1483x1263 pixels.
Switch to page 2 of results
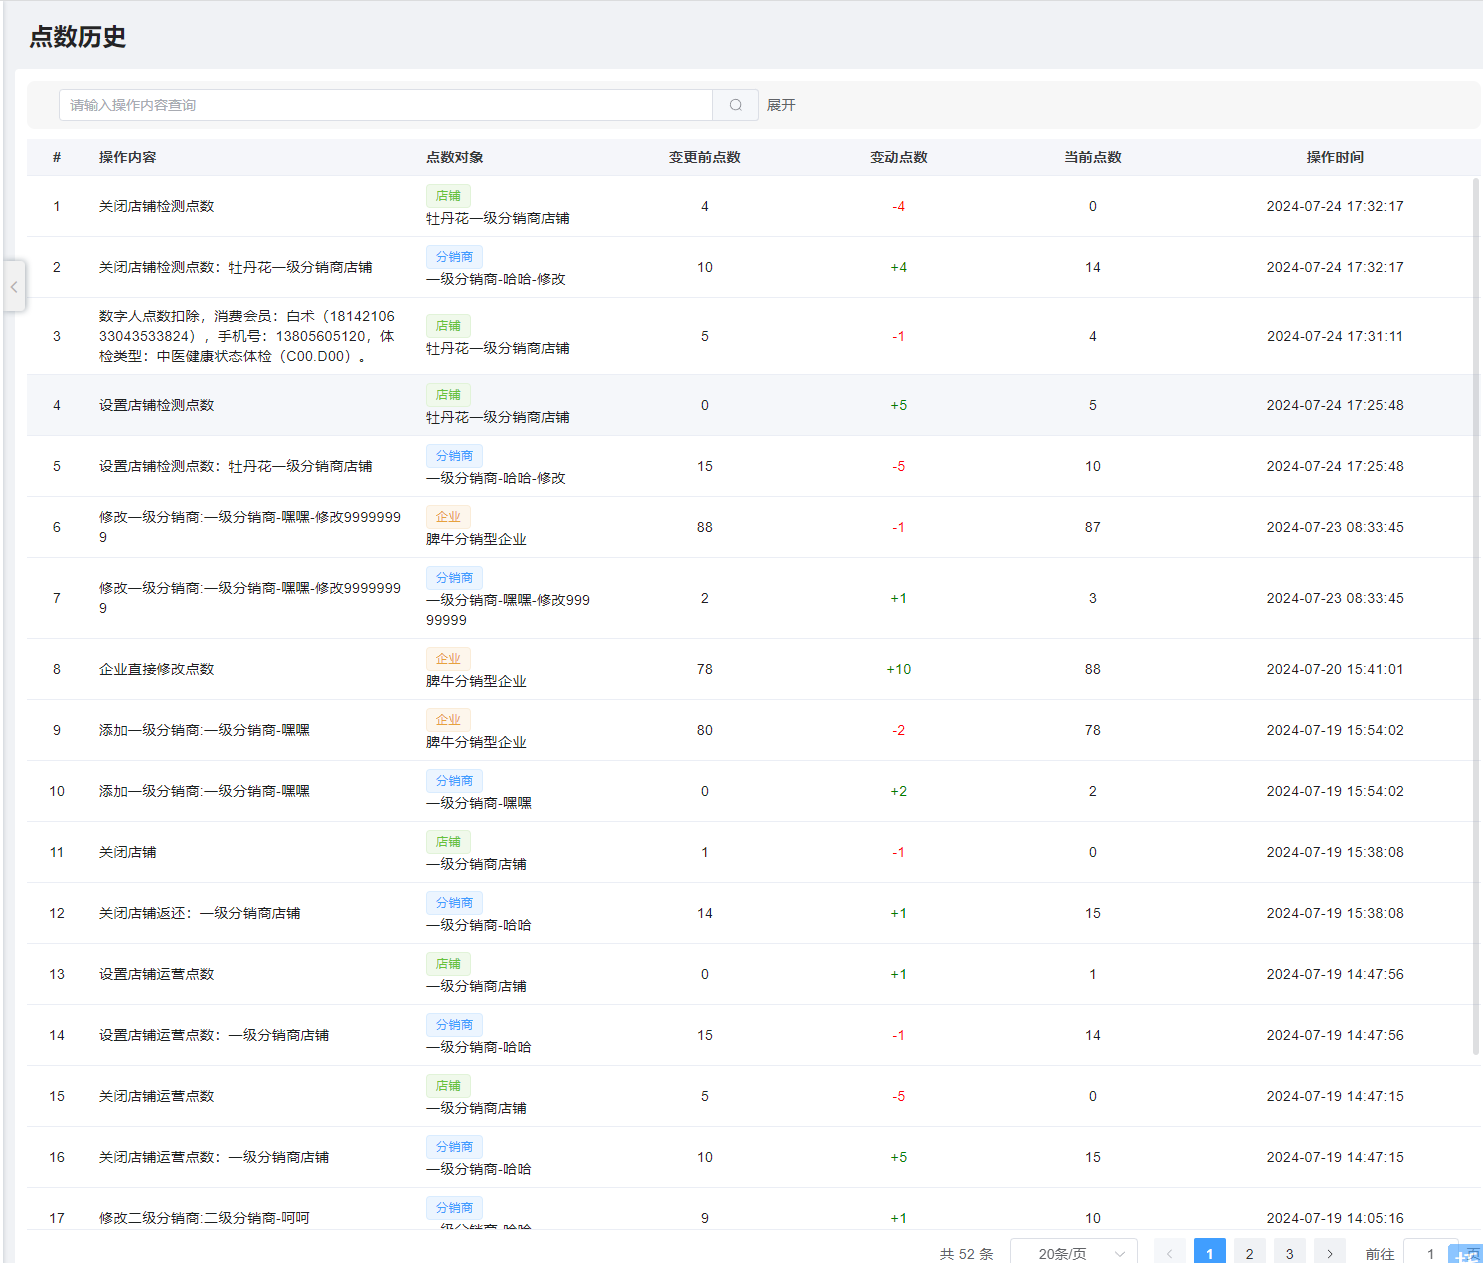coord(1249,1253)
